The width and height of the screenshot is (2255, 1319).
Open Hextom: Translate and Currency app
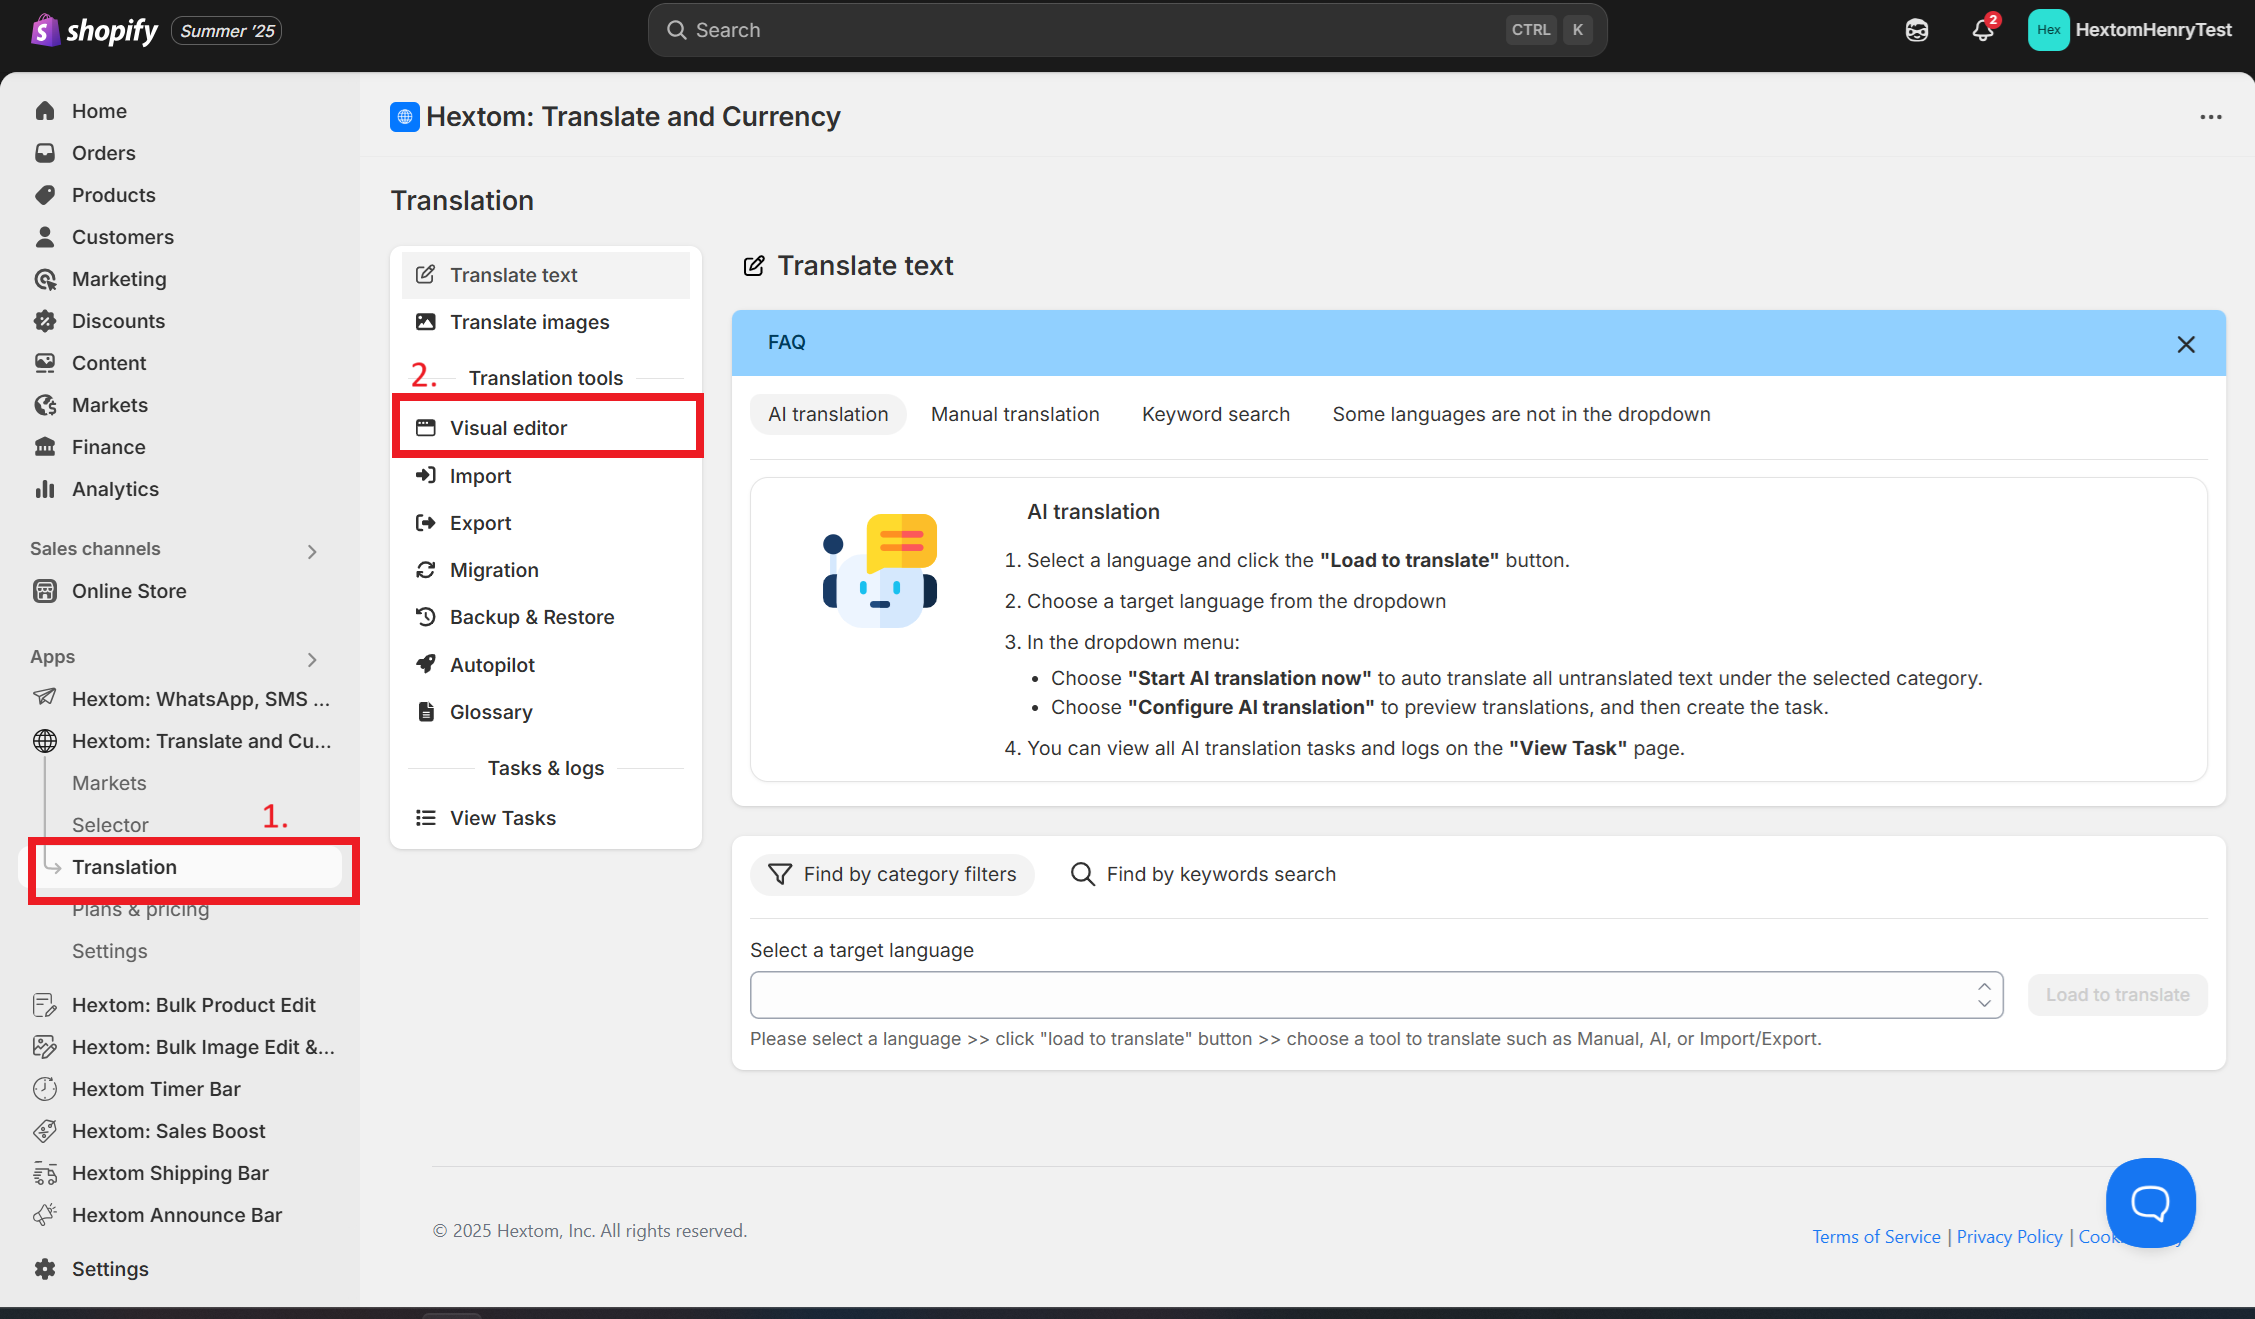[200, 741]
